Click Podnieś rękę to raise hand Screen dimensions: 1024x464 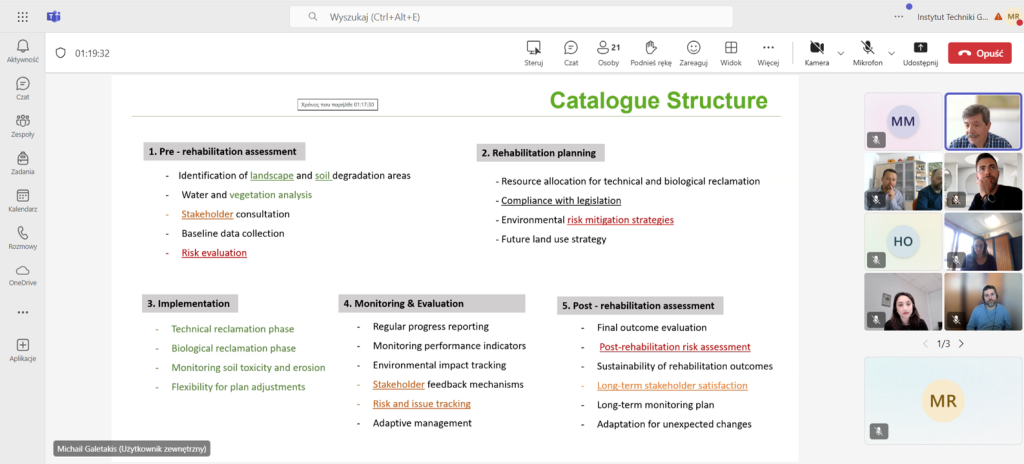pyautogui.click(x=650, y=53)
